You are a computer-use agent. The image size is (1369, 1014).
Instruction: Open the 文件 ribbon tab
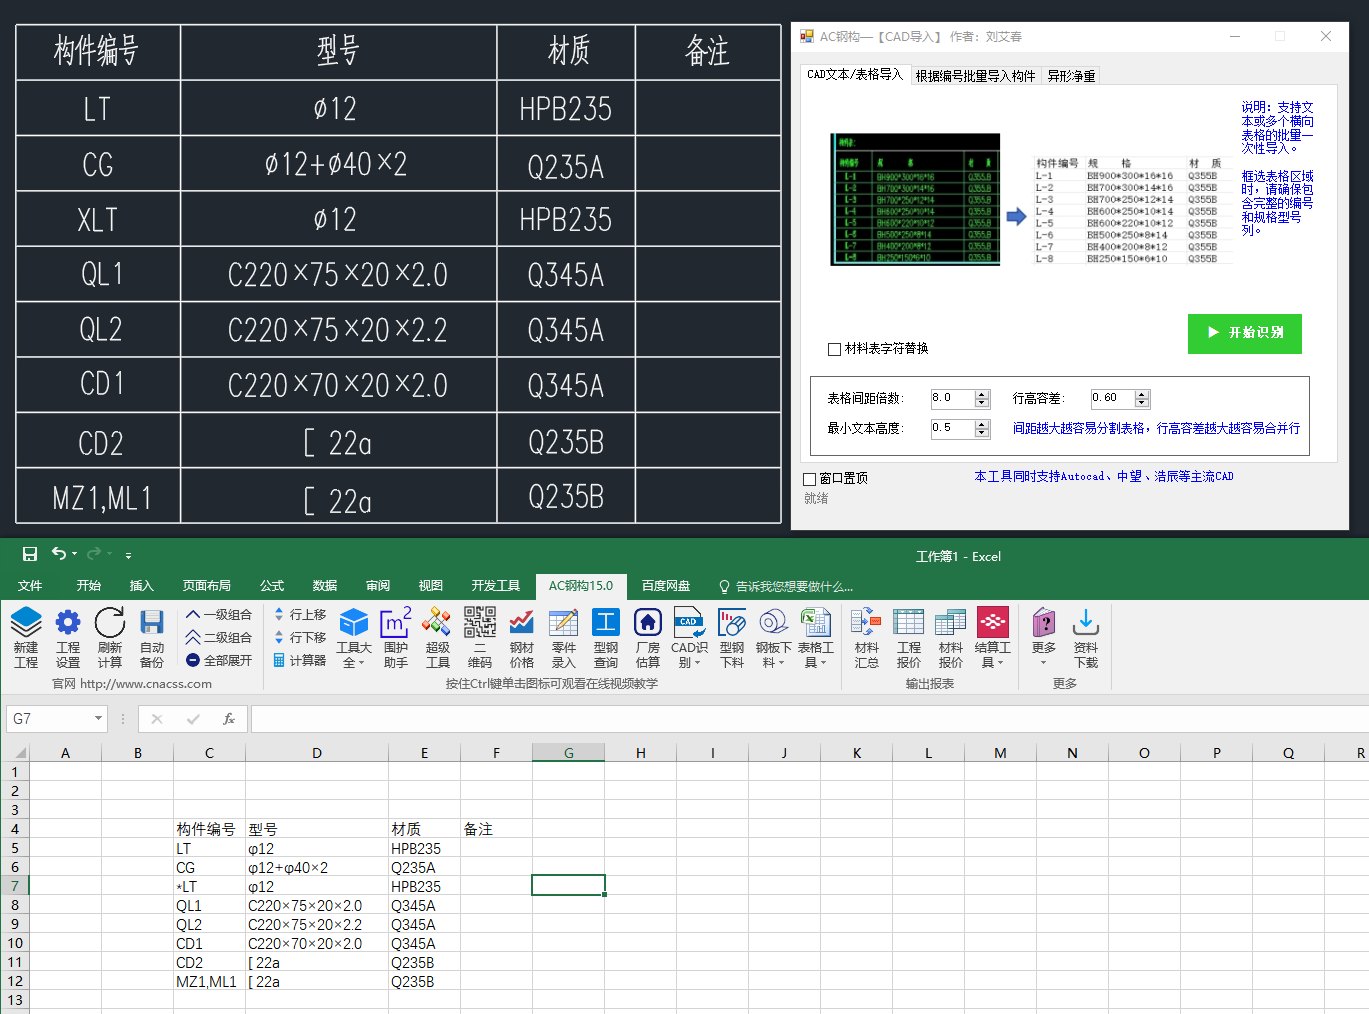pyautogui.click(x=30, y=586)
